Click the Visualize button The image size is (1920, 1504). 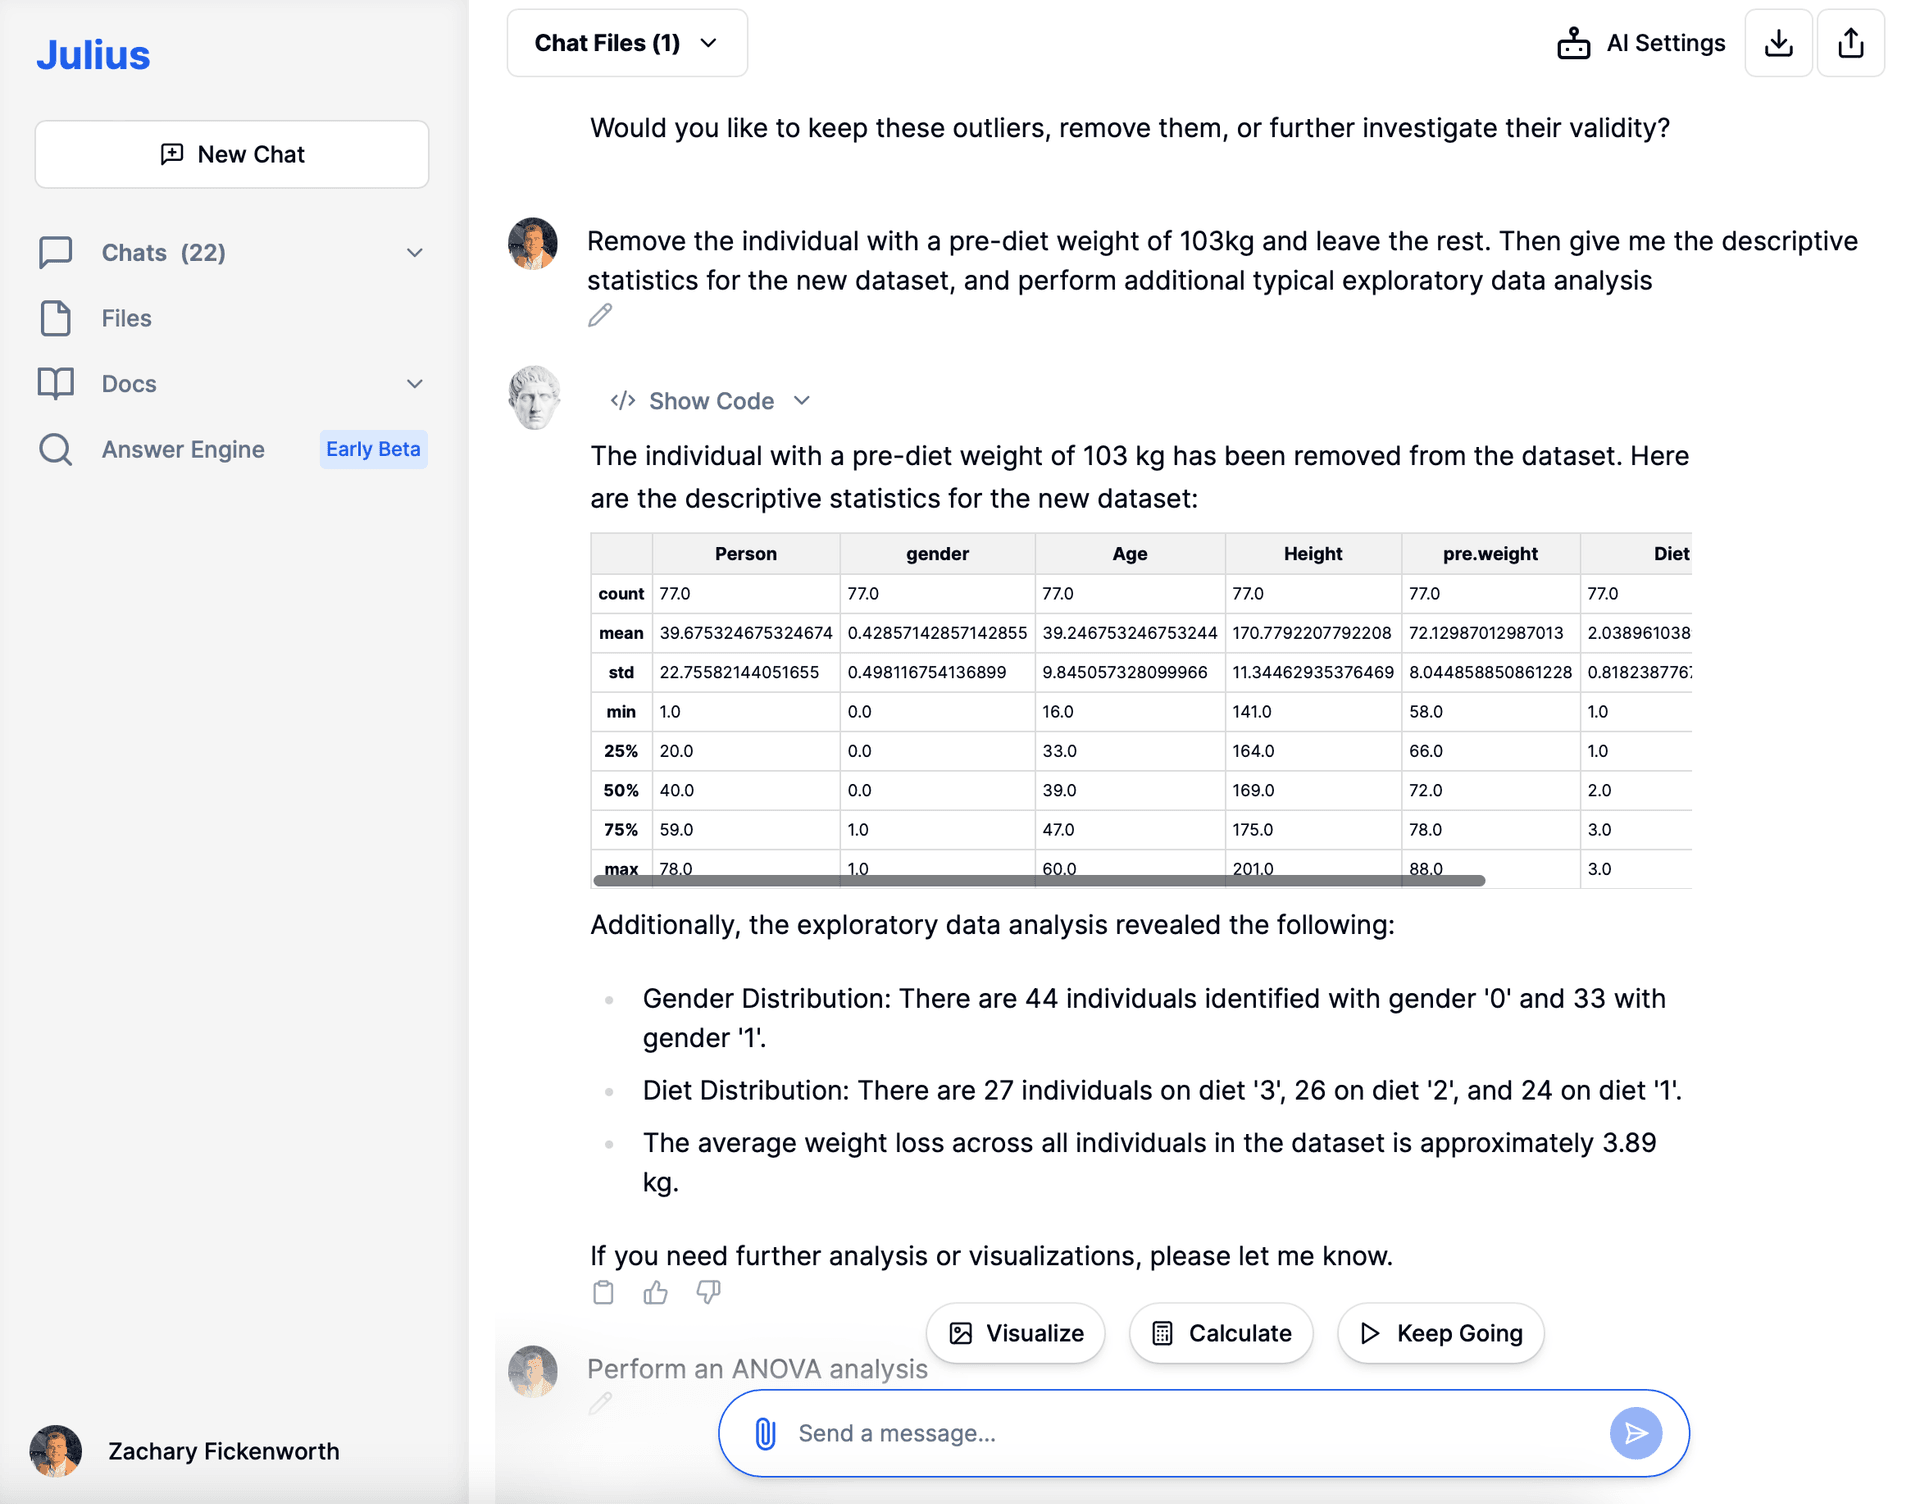1016,1333
